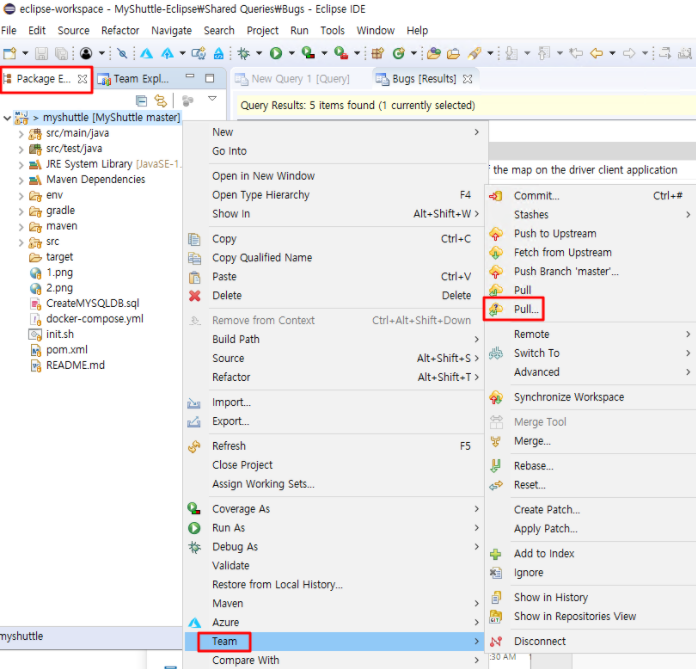This screenshot has height=669, width=696.
Task: Expand the src/main/java folder
Action: click(x=21, y=134)
